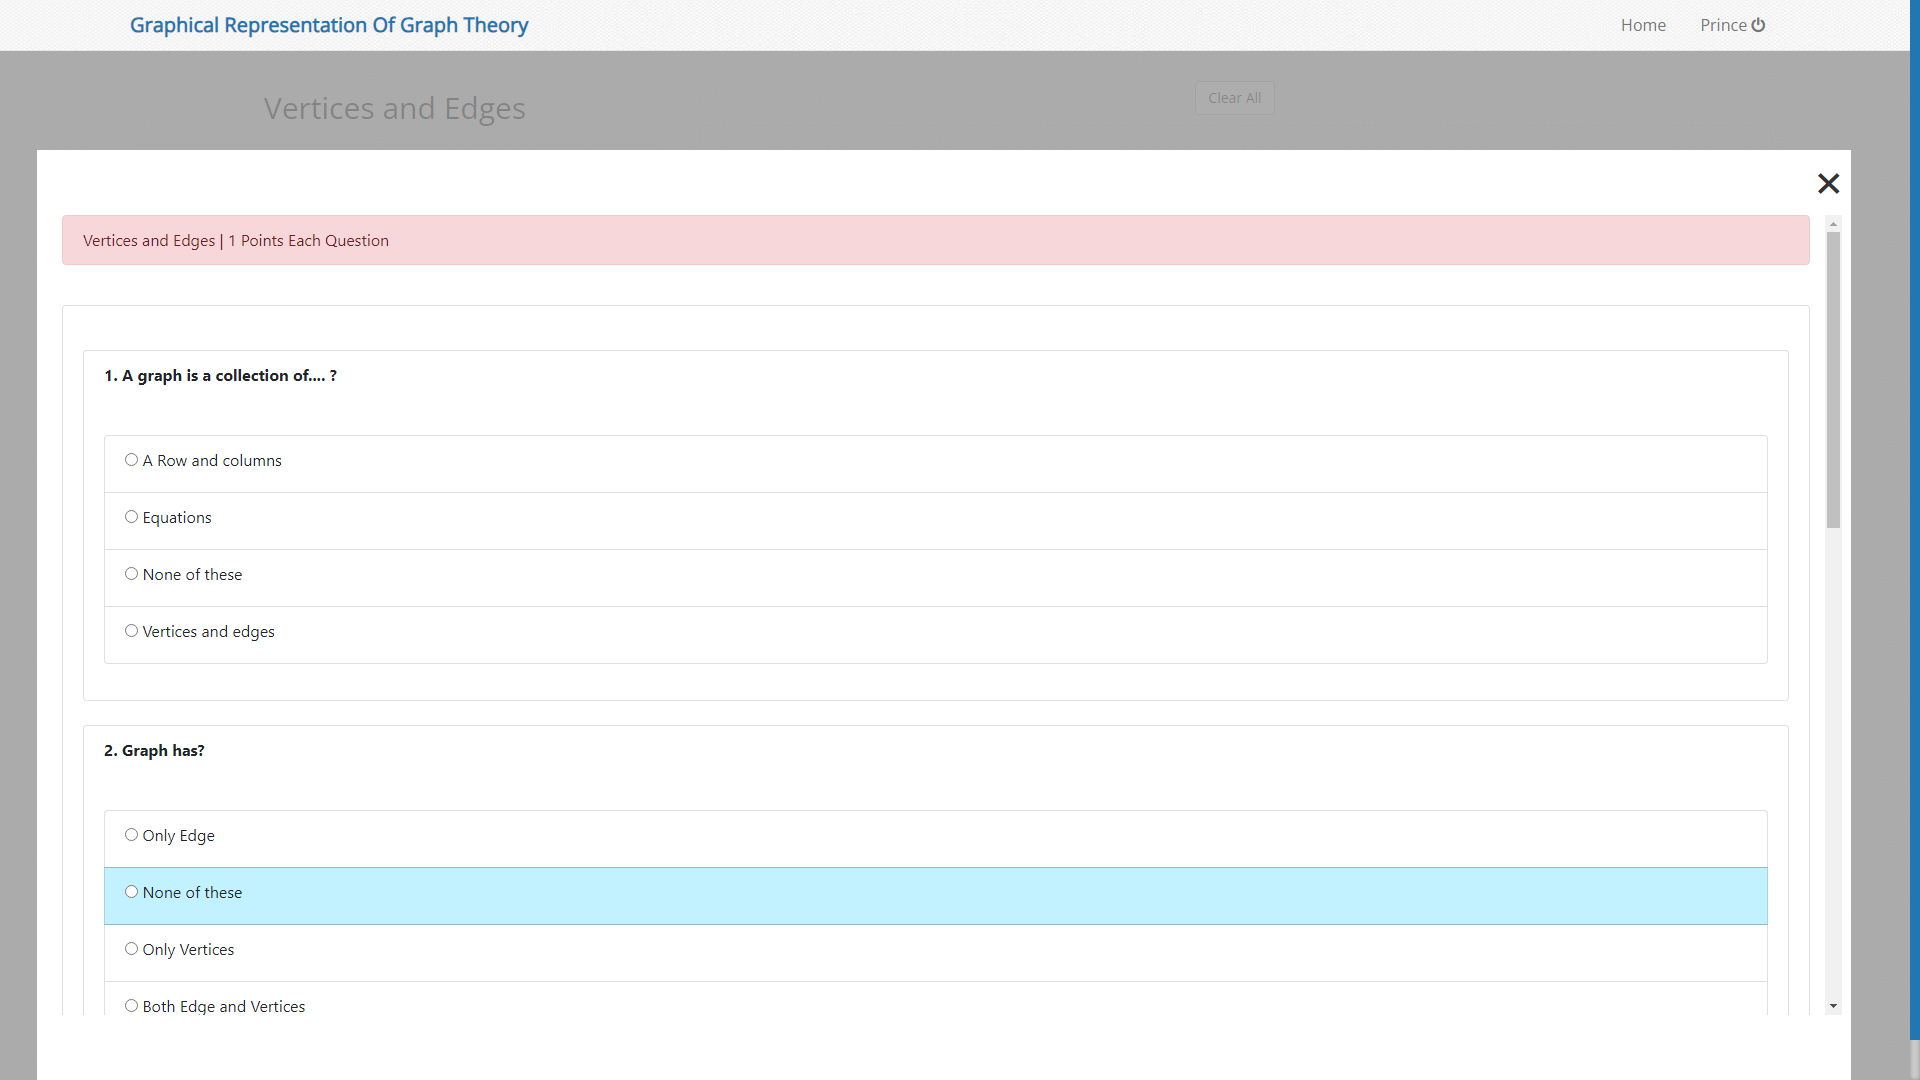
Task: Choose 'None of these' for question 2
Action: coord(131,892)
